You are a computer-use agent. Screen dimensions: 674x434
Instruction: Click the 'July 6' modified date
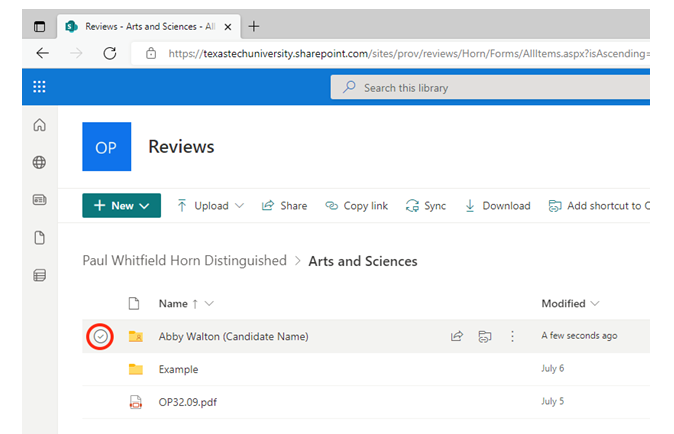coord(552,368)
